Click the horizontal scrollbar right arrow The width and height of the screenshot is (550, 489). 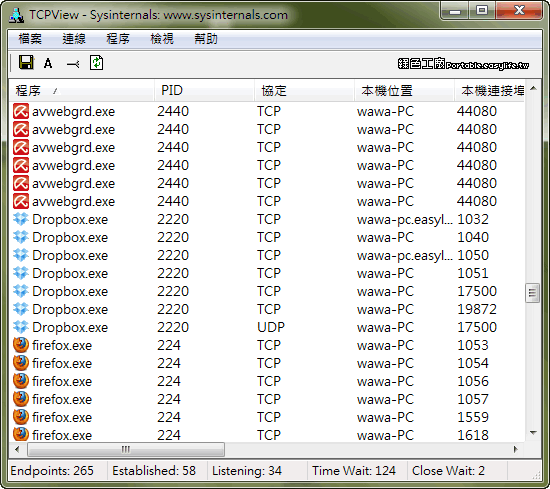pos(516,449)
